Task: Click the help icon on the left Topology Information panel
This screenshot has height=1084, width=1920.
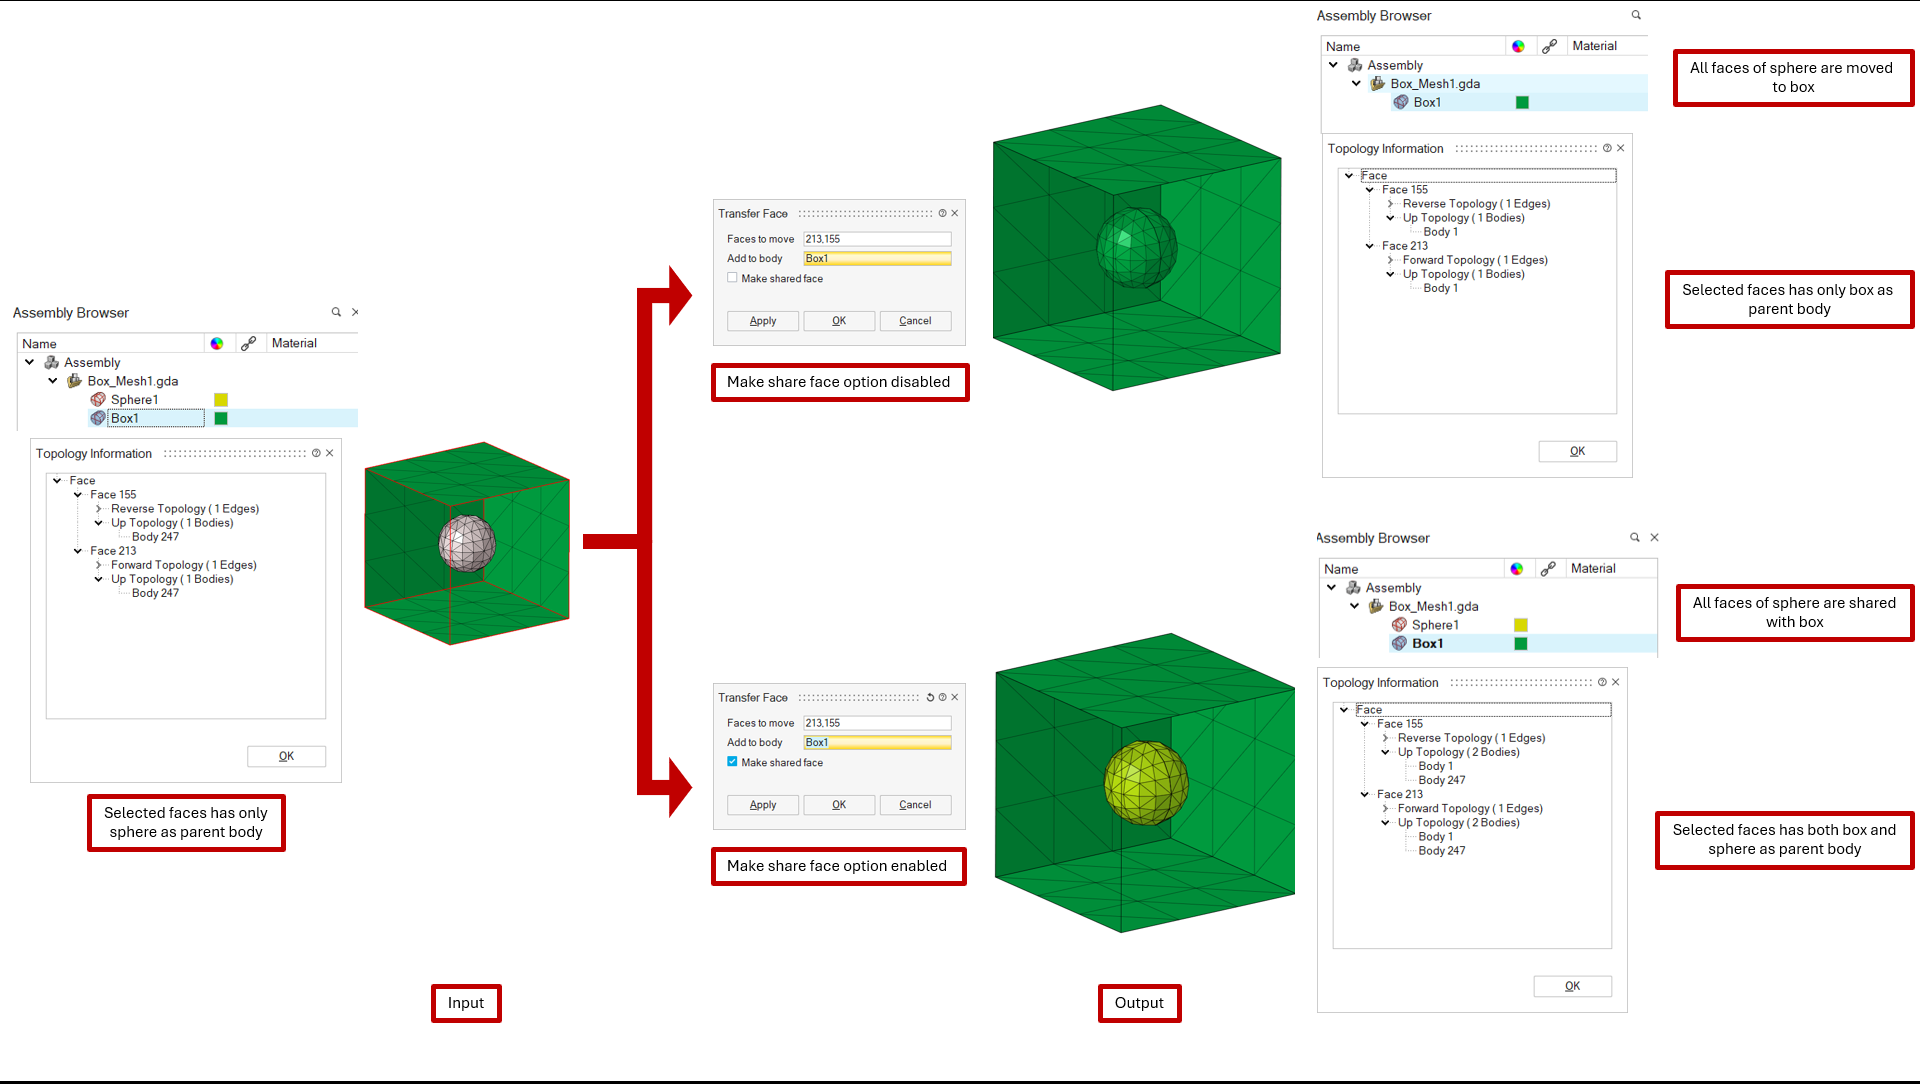Action: pos(316,453)
